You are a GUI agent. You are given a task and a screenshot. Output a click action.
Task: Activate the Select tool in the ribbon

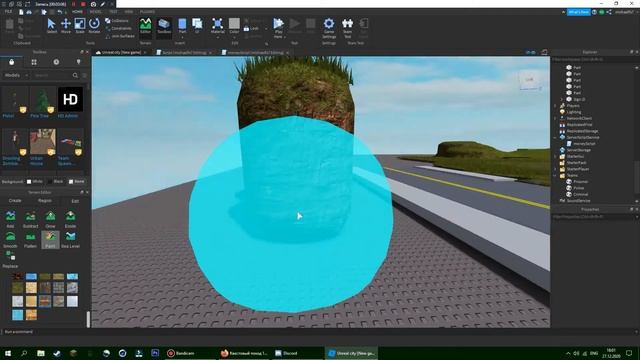pos(51,25)
